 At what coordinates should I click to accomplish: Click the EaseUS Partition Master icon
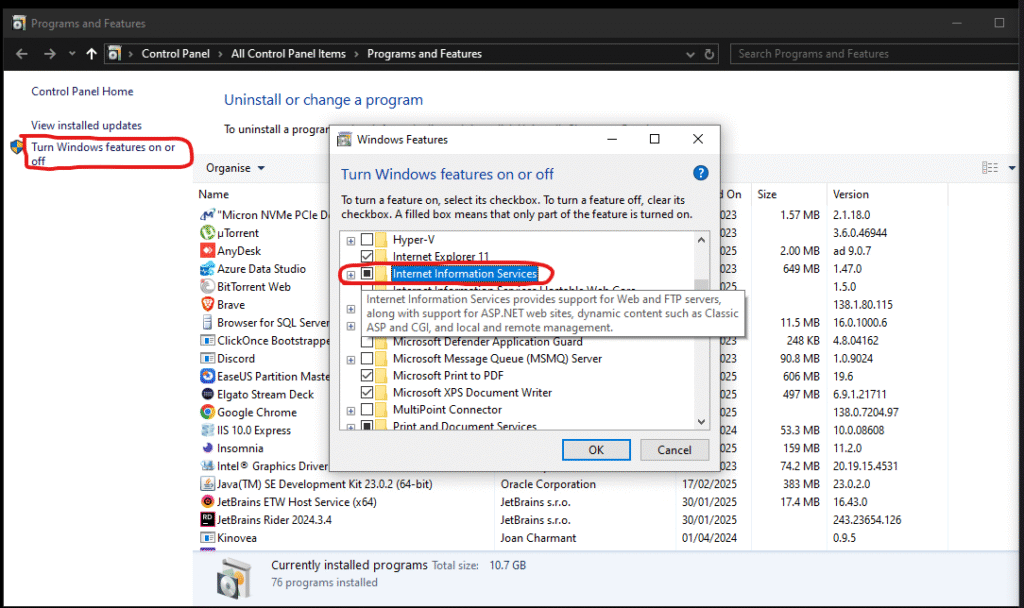coord(207,376)
